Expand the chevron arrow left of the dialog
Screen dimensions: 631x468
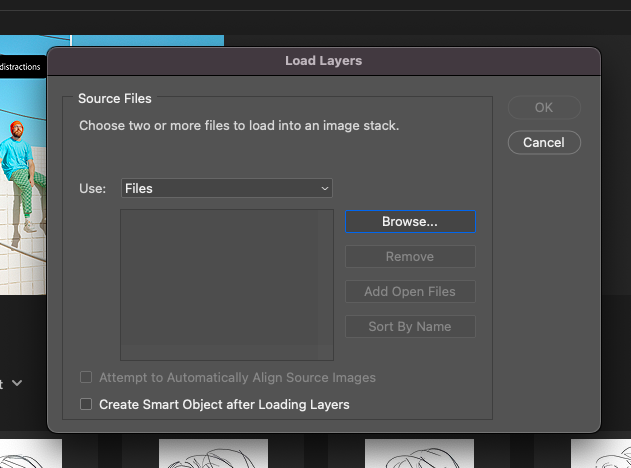17,383
